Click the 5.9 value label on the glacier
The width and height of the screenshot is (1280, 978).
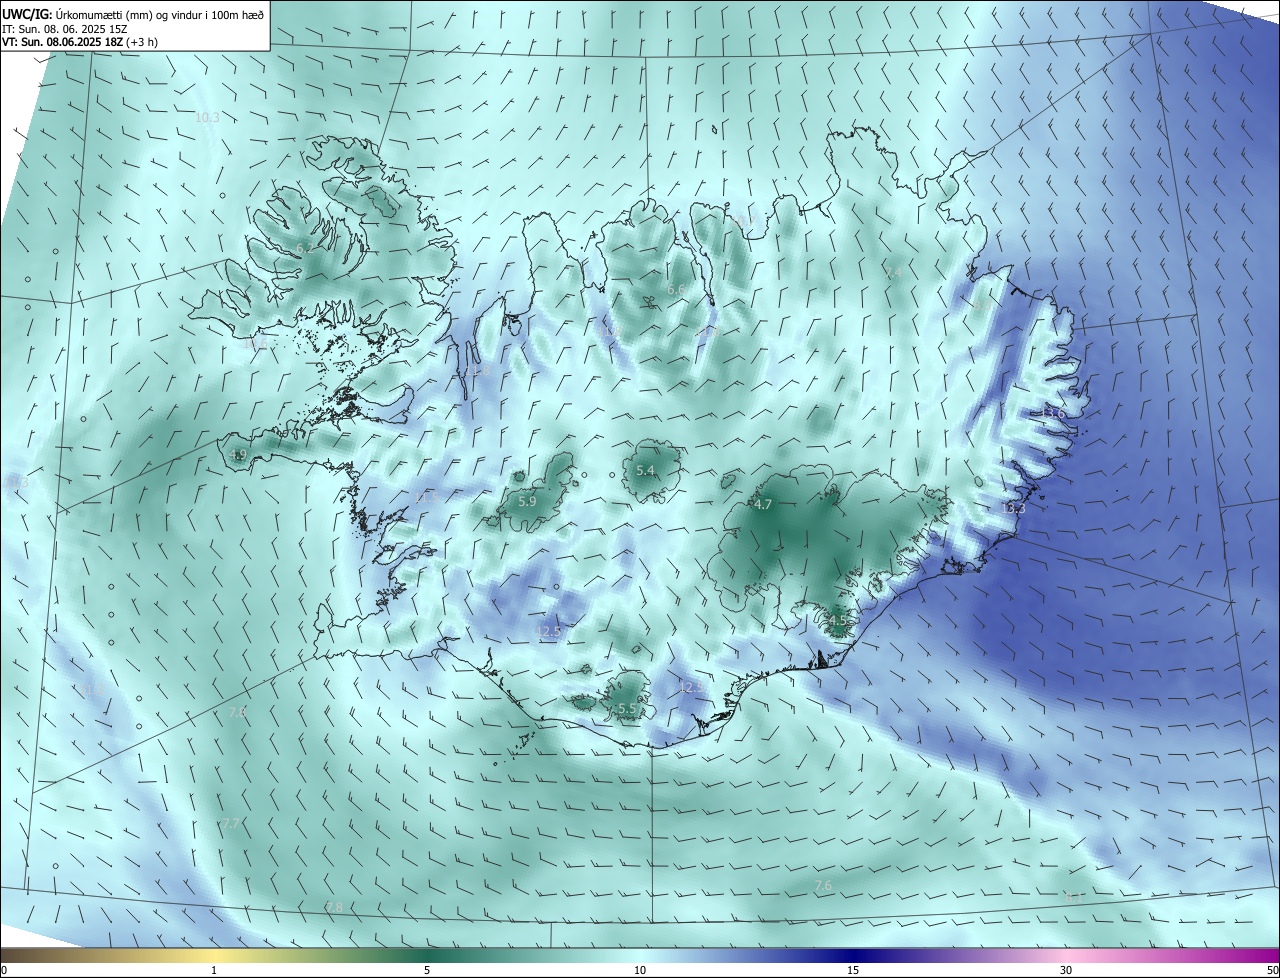(x=527, y=501)
